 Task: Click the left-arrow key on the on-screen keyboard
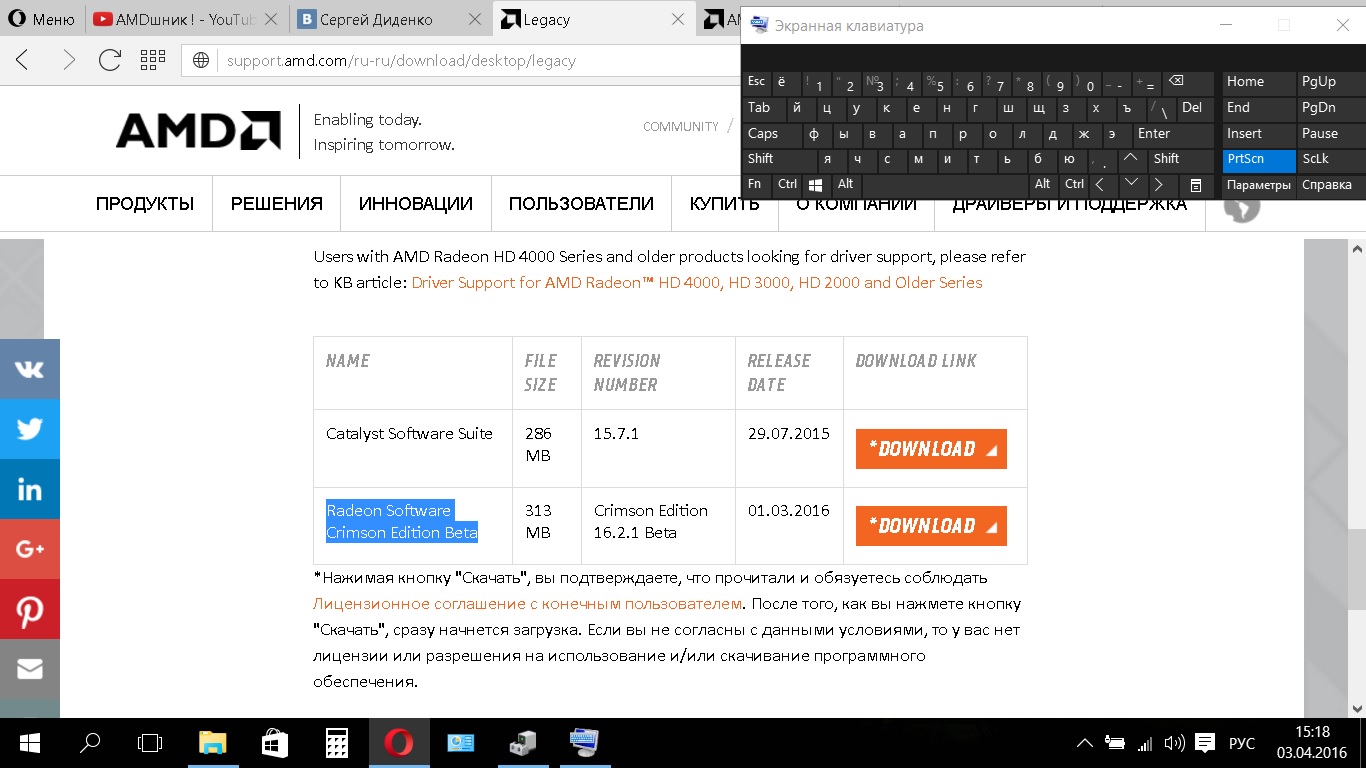tap(1101, 185)
